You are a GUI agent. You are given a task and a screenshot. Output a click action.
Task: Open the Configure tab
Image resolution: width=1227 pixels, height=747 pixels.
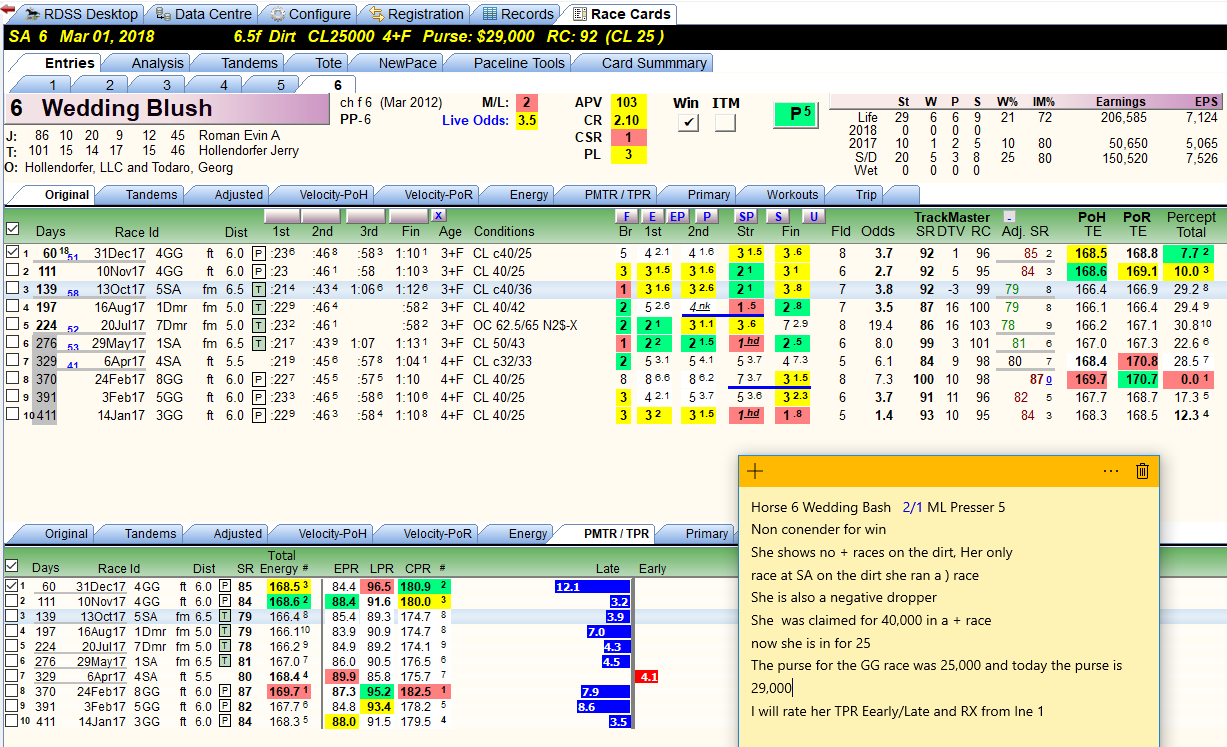pos(309,14)
